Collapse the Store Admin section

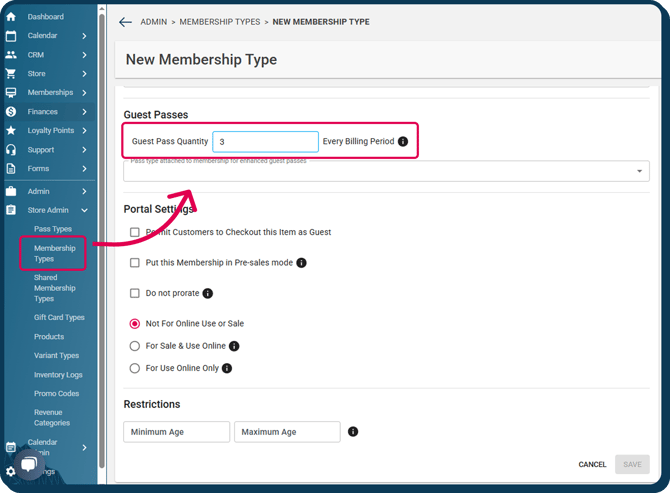pyautogui.click(x=84, y=210)
